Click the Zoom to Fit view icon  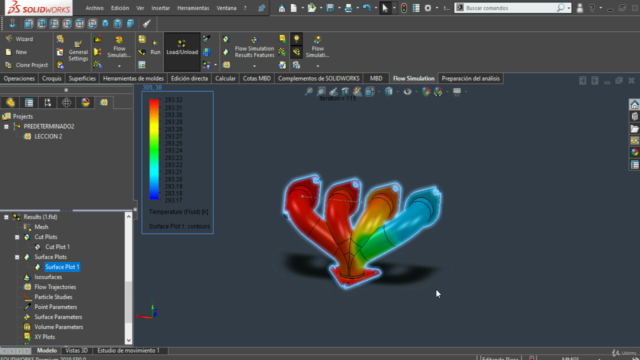(x=309, y=91)
